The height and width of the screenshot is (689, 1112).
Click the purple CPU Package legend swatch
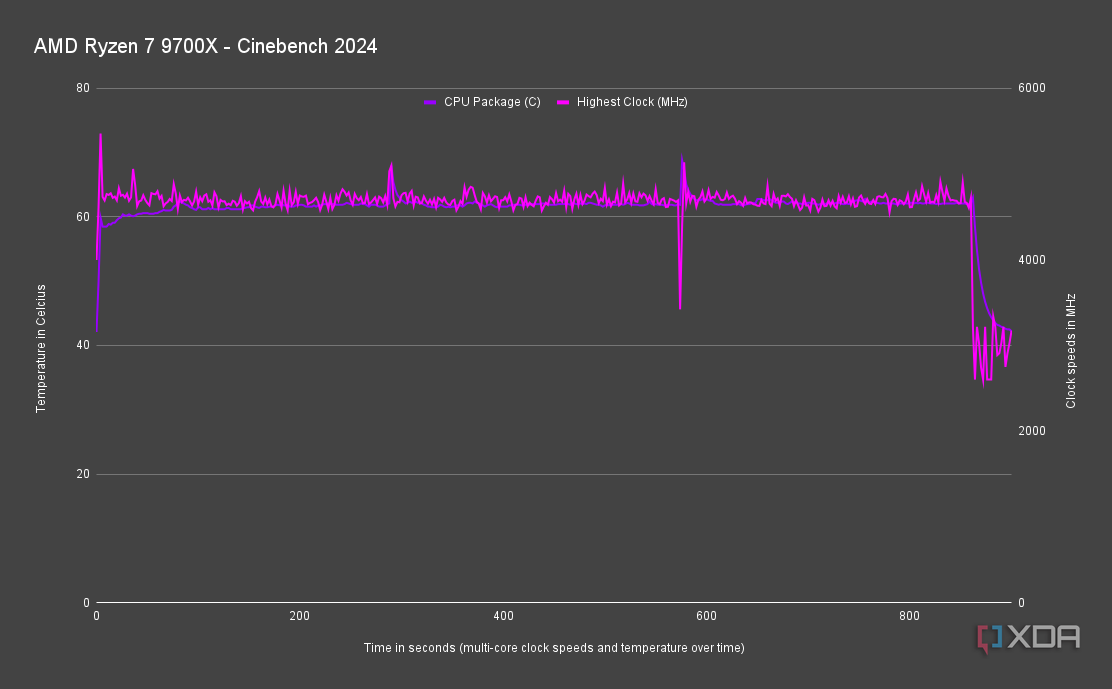[430, 102]
